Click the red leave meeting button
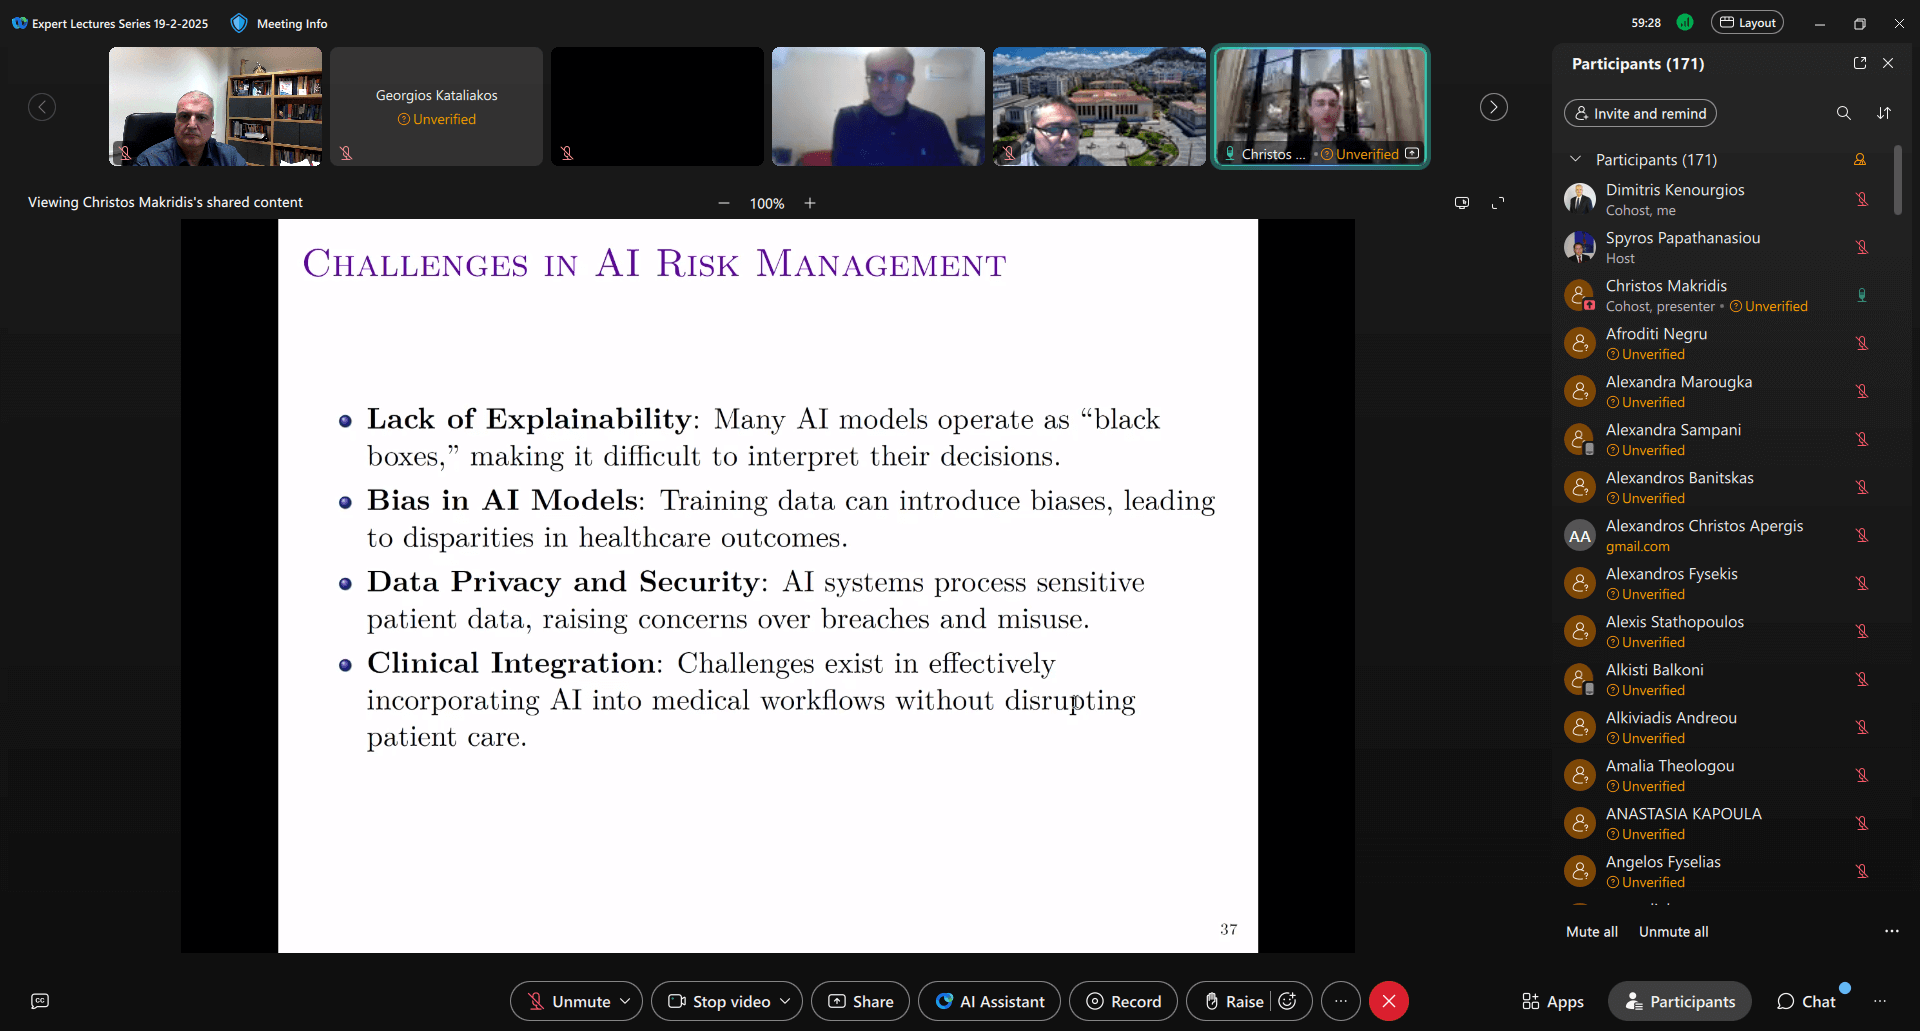This screenshot has width=1920, height=1031. click(1389, 1001)
